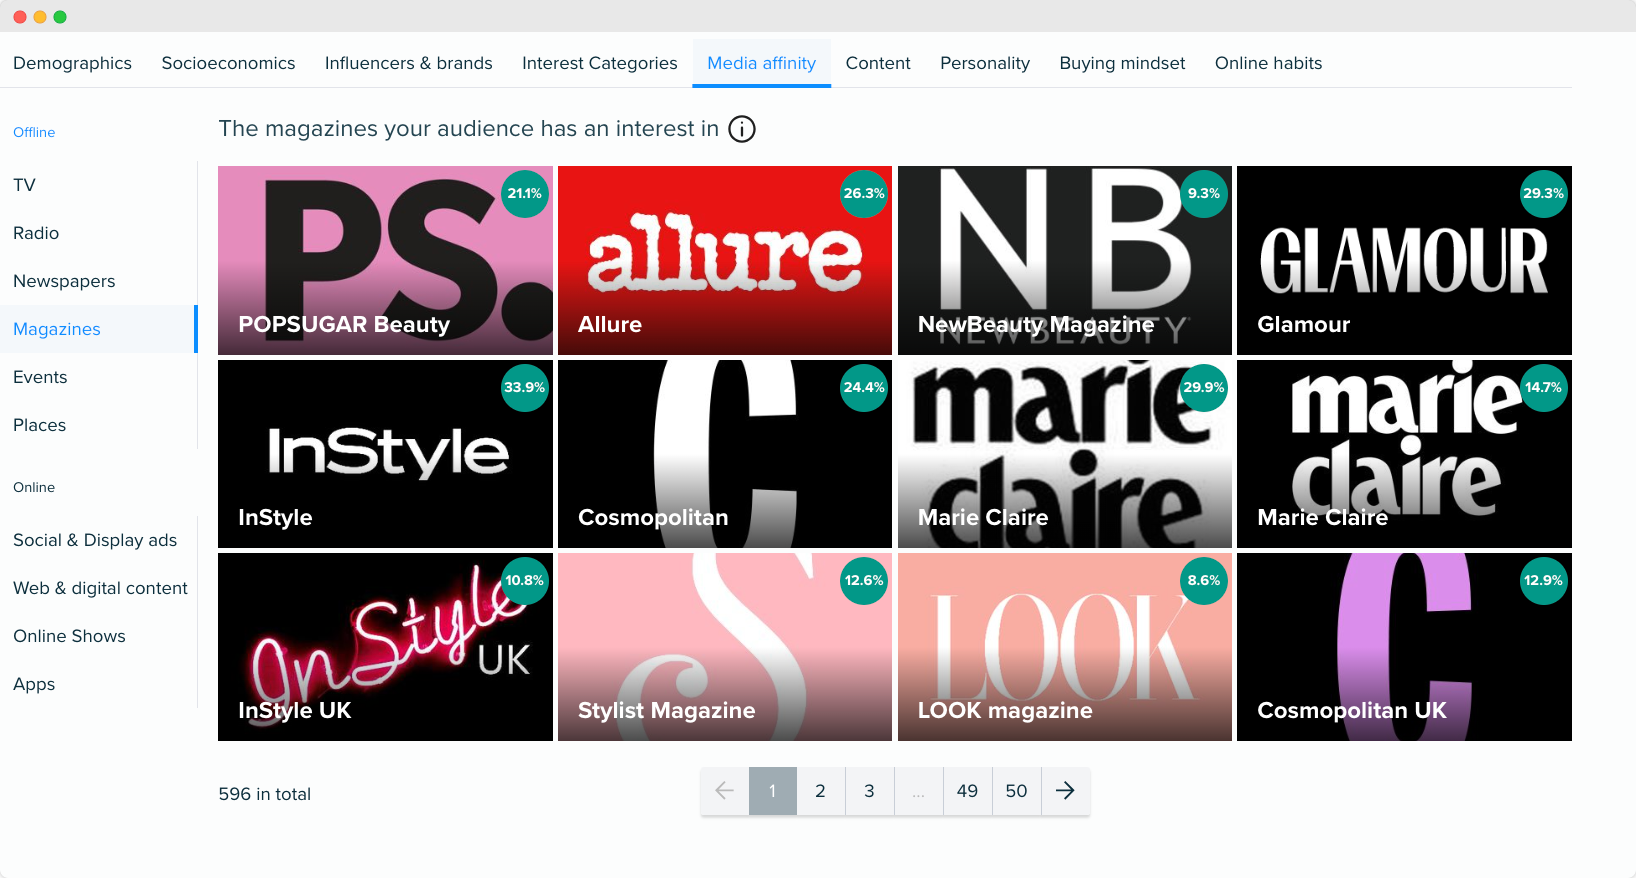Select Newspapers in the sidebar
1636x878 pixels.
coord(98,281)
